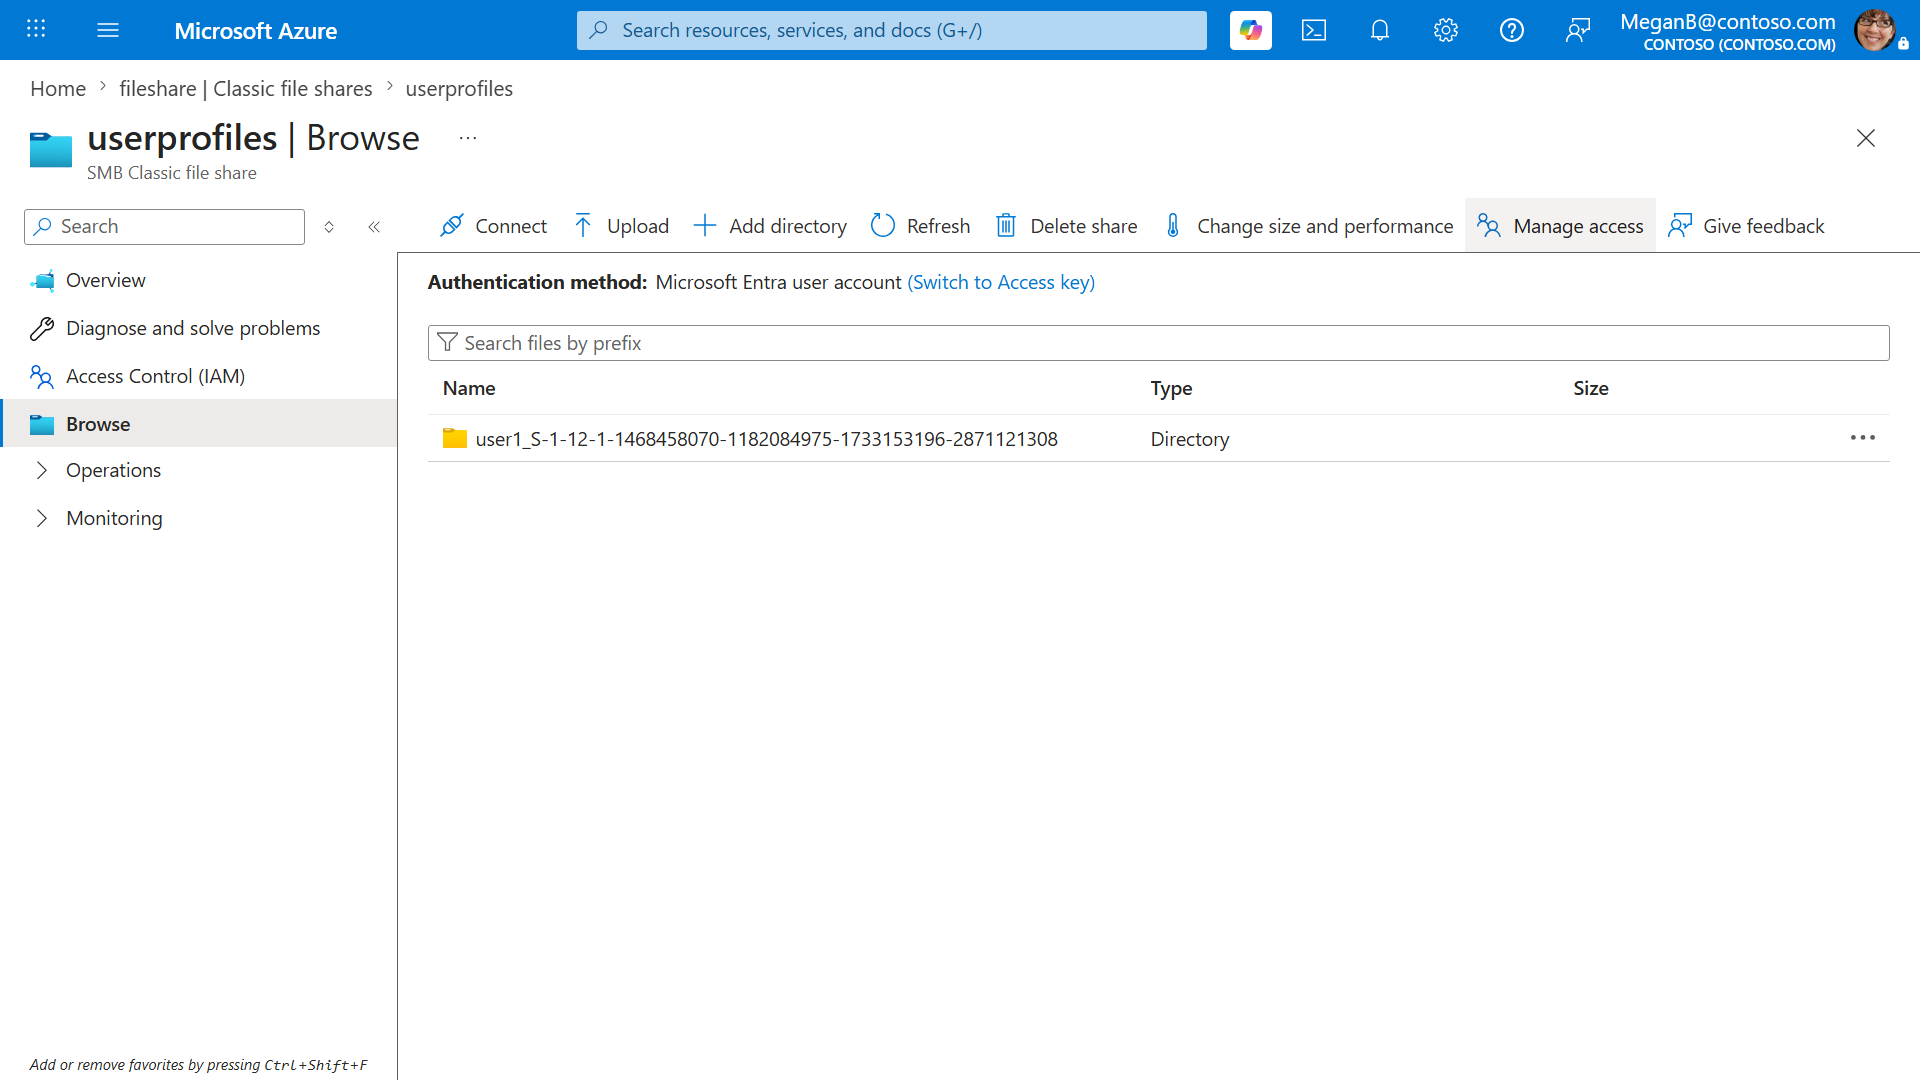This screenshot has width=1920, height=1080.
Task: Focus the Search files by prefix field
Action: pos(1158,343)
